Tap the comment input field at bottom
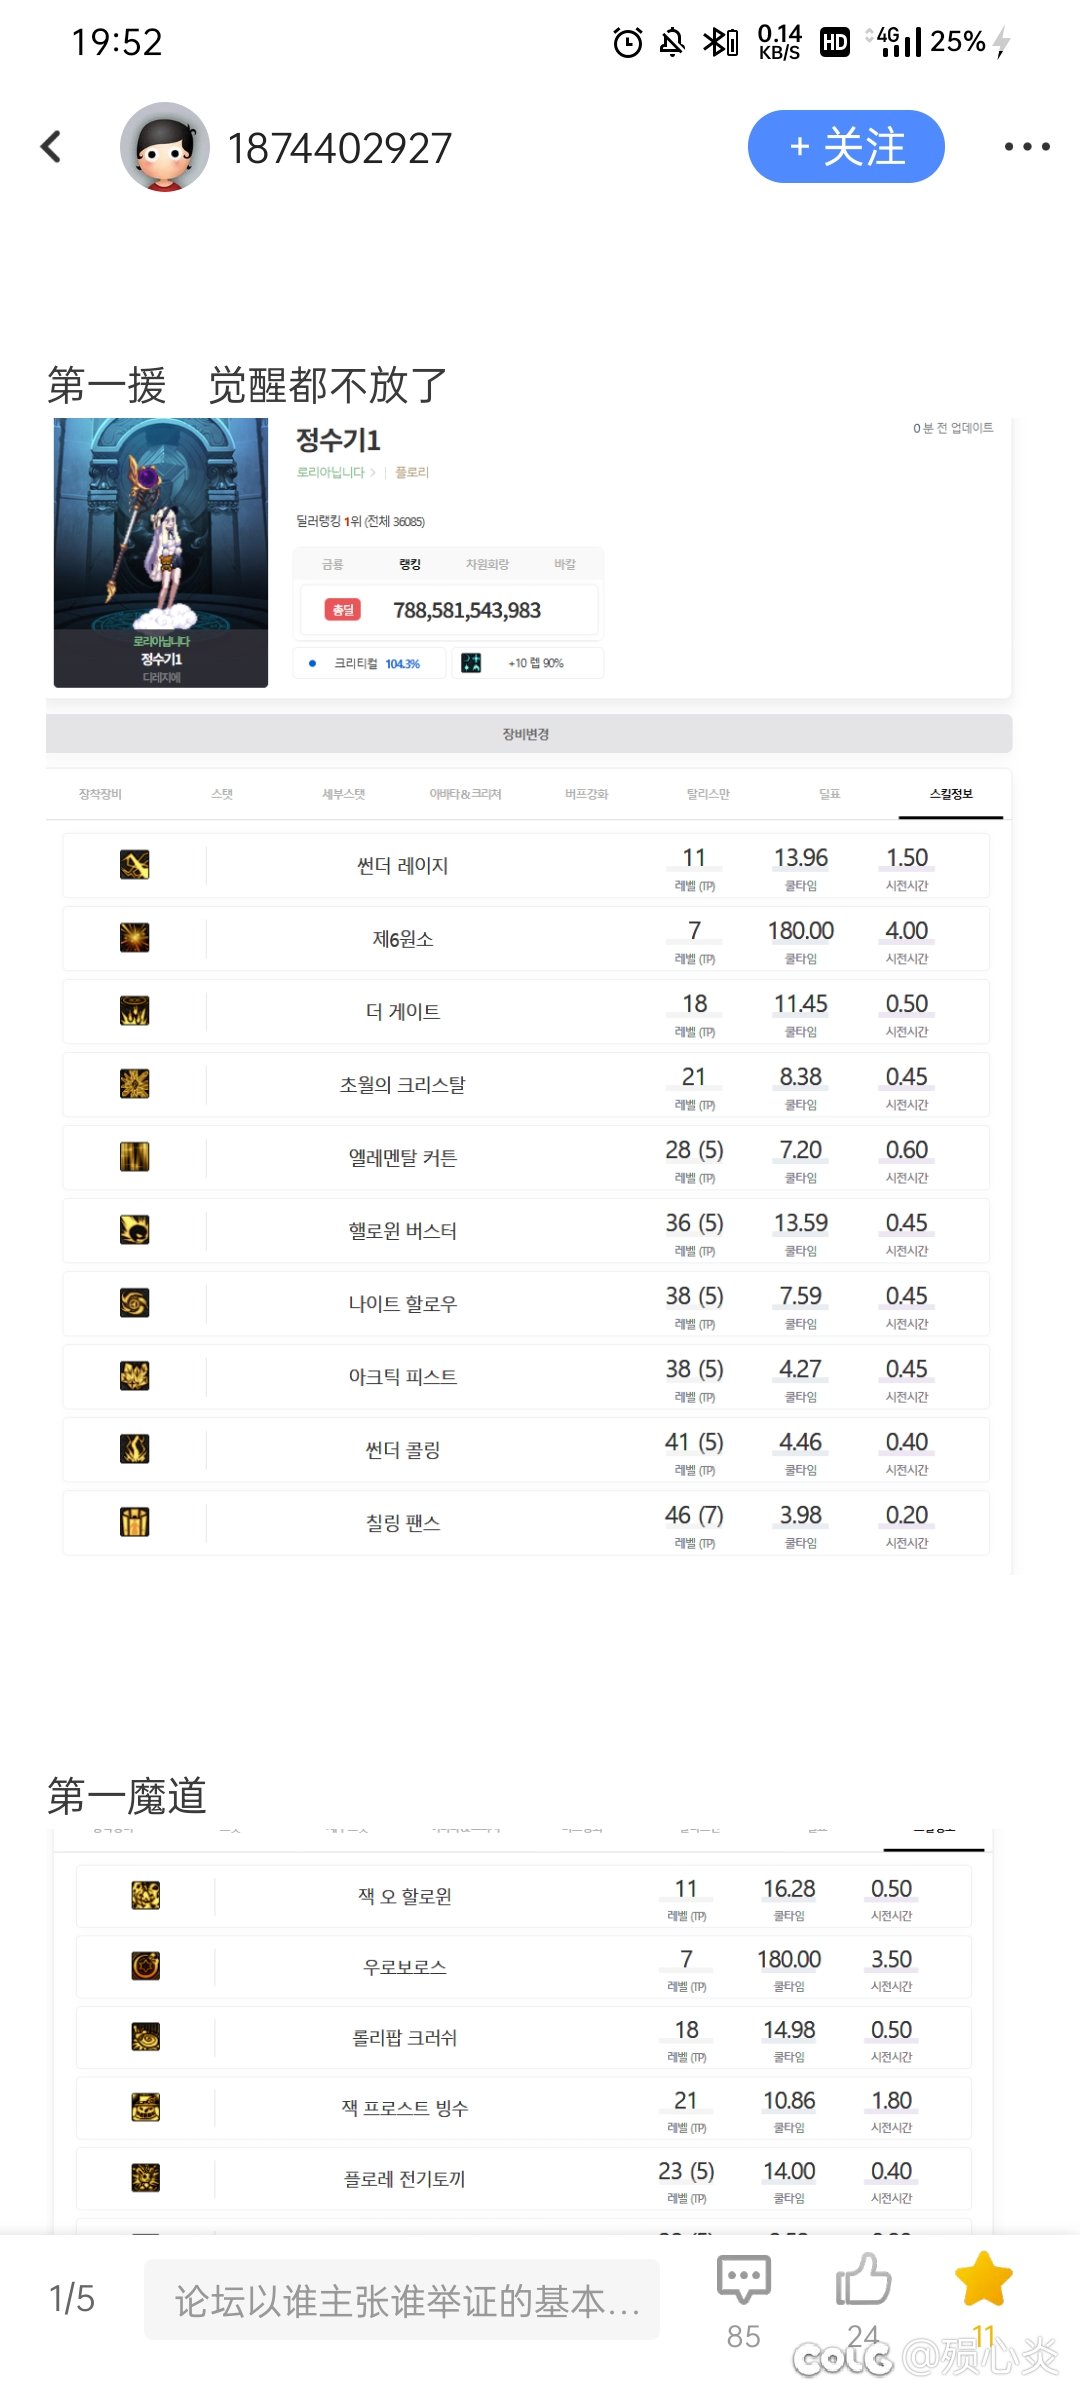1080x2400 pixels. (x=402, y=2300)
